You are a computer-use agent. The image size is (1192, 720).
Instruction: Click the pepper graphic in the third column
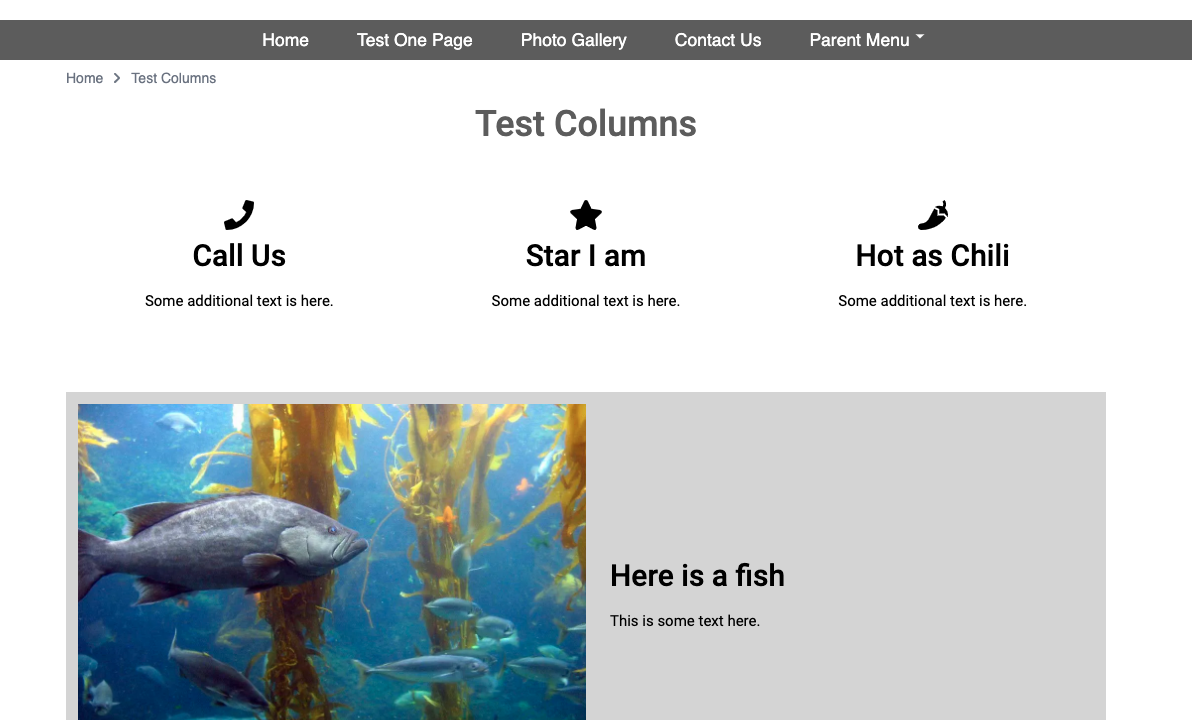pos(932,215)
